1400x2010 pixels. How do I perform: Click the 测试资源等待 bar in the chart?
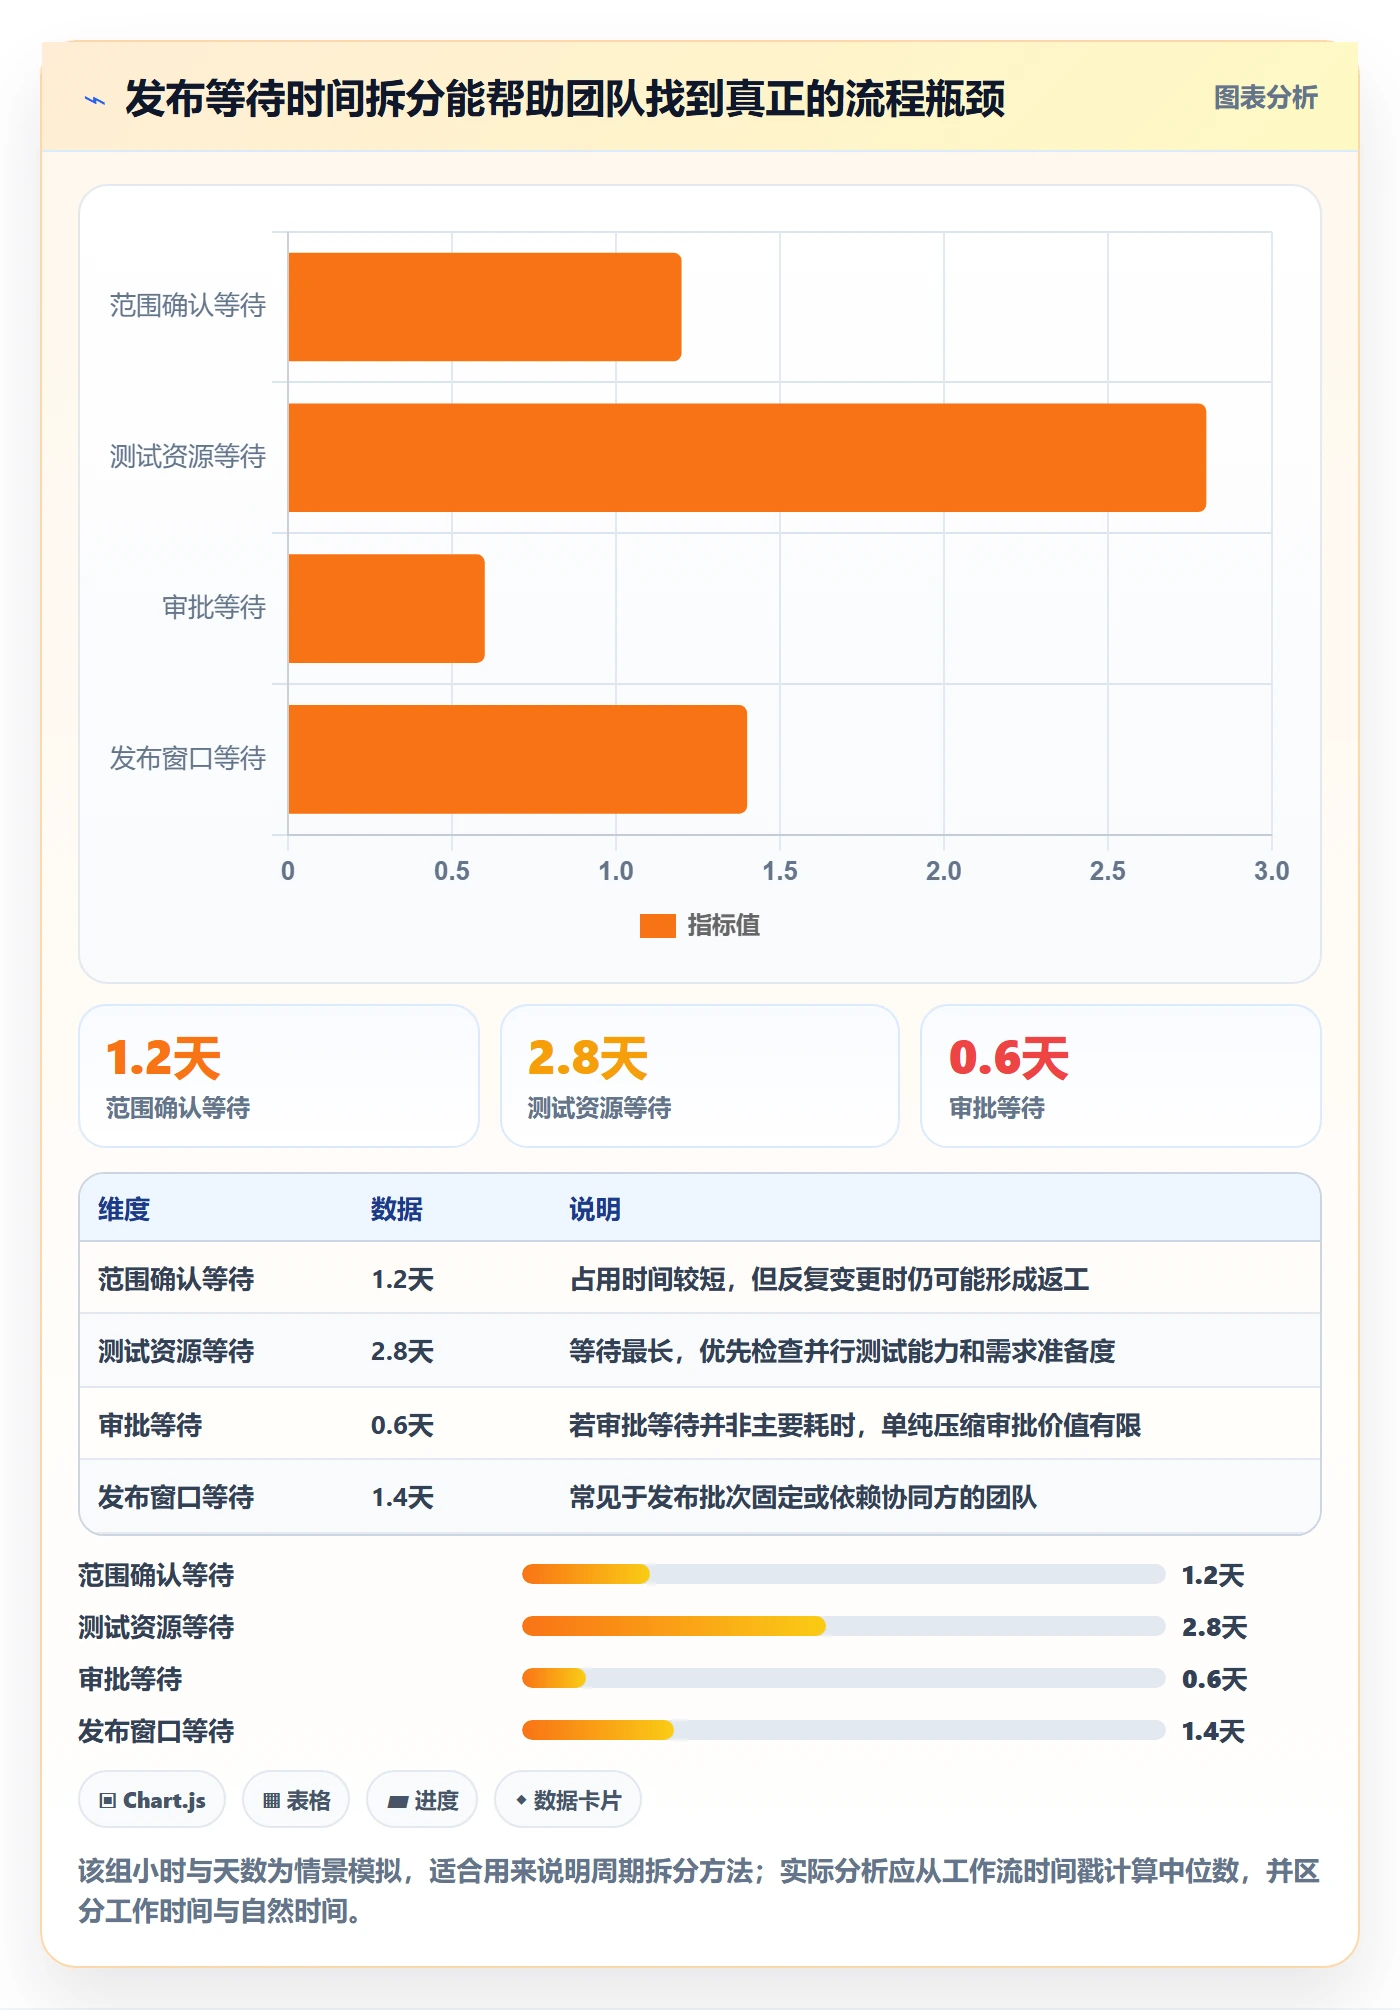click(x=747, y=458)
